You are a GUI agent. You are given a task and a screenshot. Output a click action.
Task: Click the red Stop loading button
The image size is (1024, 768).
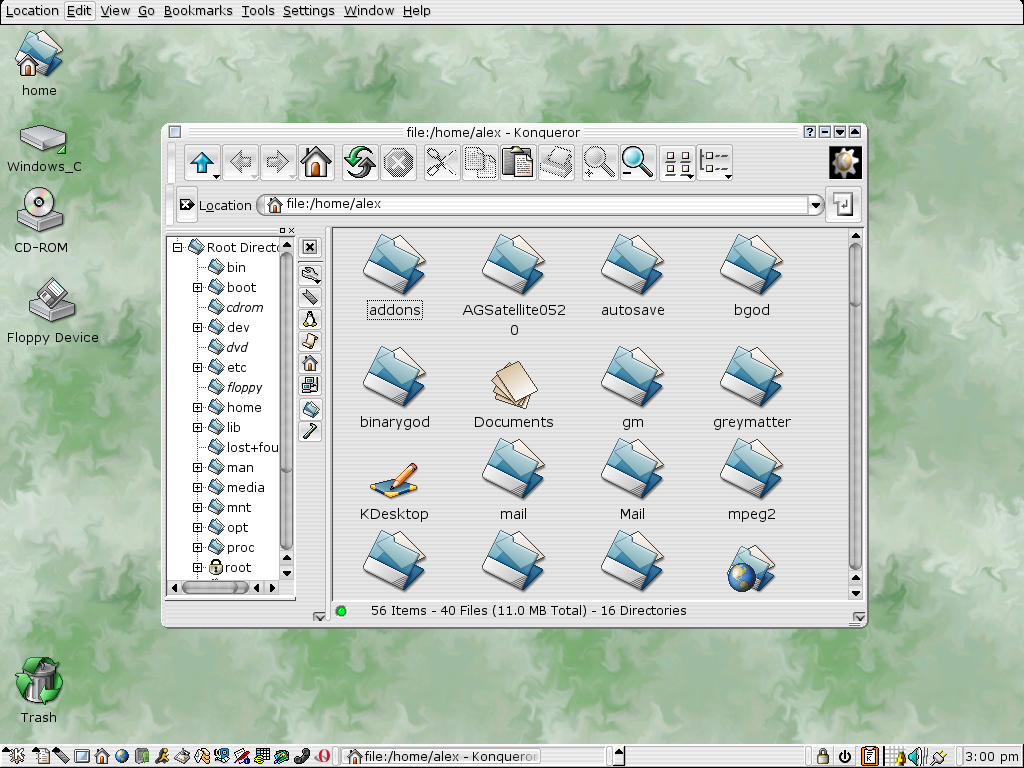[398, 163]
